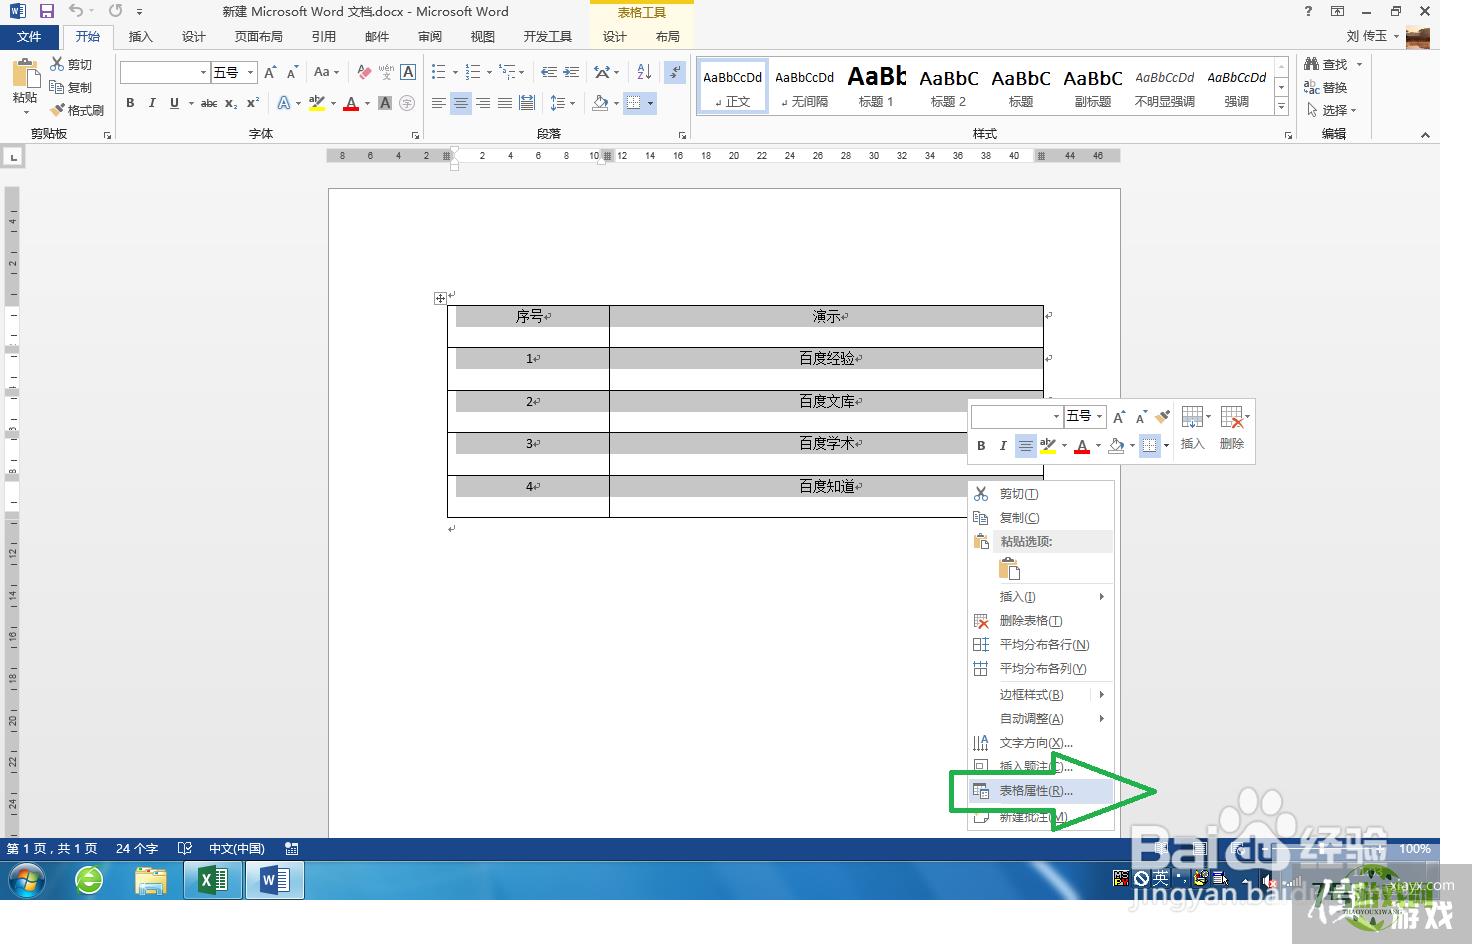Toggle Italic in the floating mini toolbar
Viewport: 1472px width, 944px height.
coord(1003,446)
